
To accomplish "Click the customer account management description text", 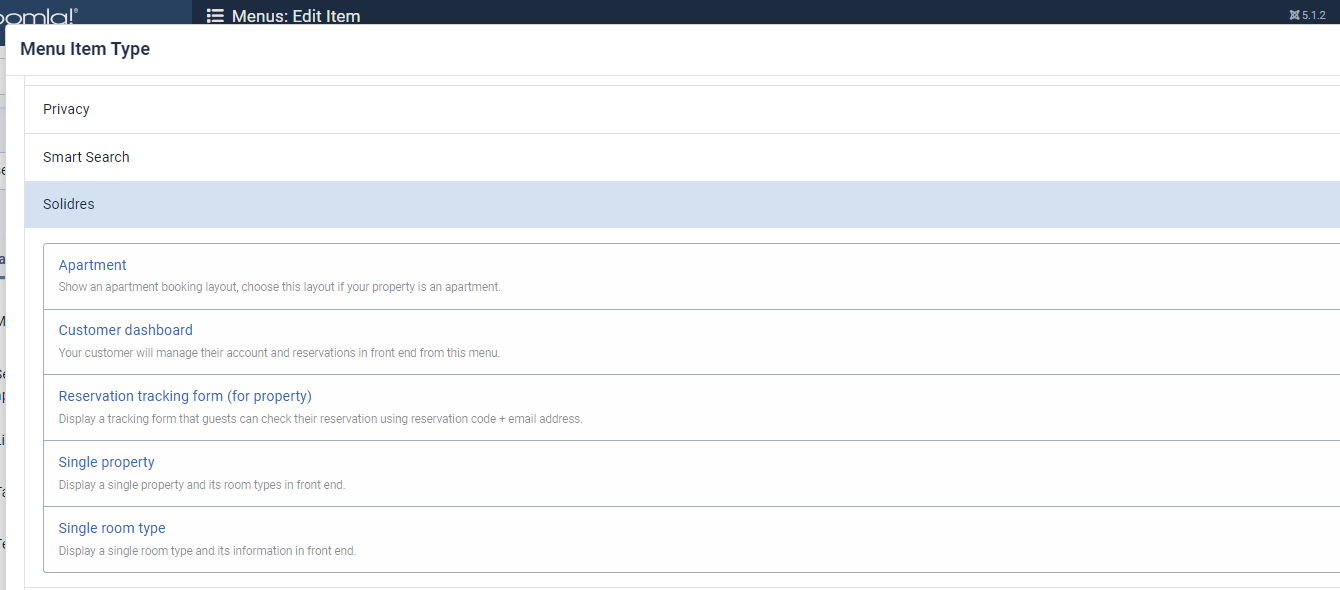I will click(279, 353).
